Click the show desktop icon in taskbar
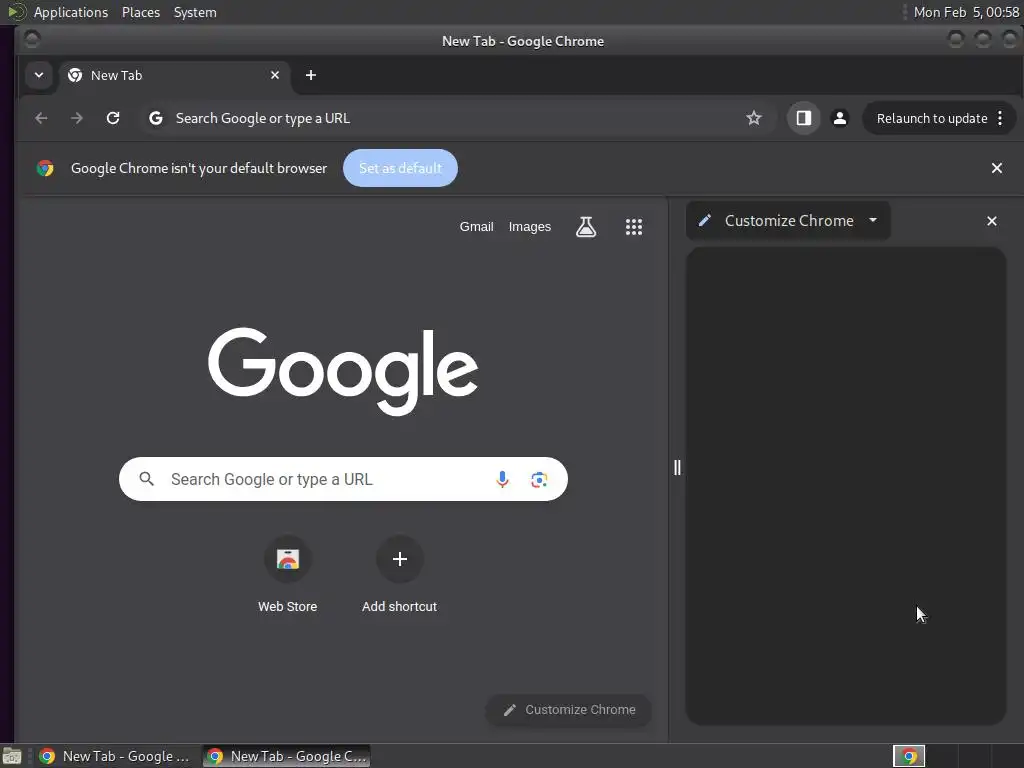1024x768 pixels. click(x=12, y=756)
